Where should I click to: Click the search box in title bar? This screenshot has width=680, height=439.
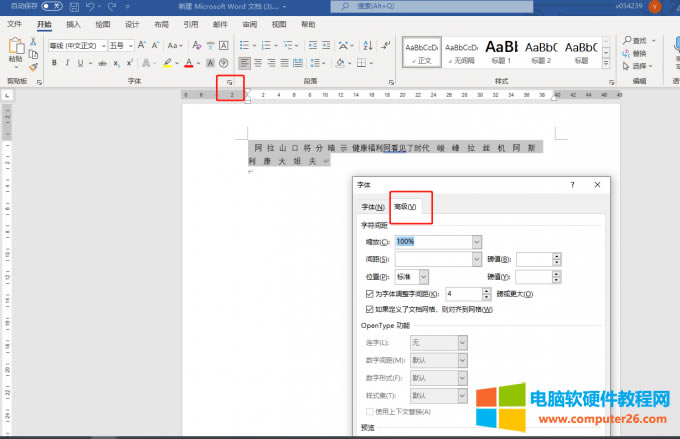pos(400,6)
